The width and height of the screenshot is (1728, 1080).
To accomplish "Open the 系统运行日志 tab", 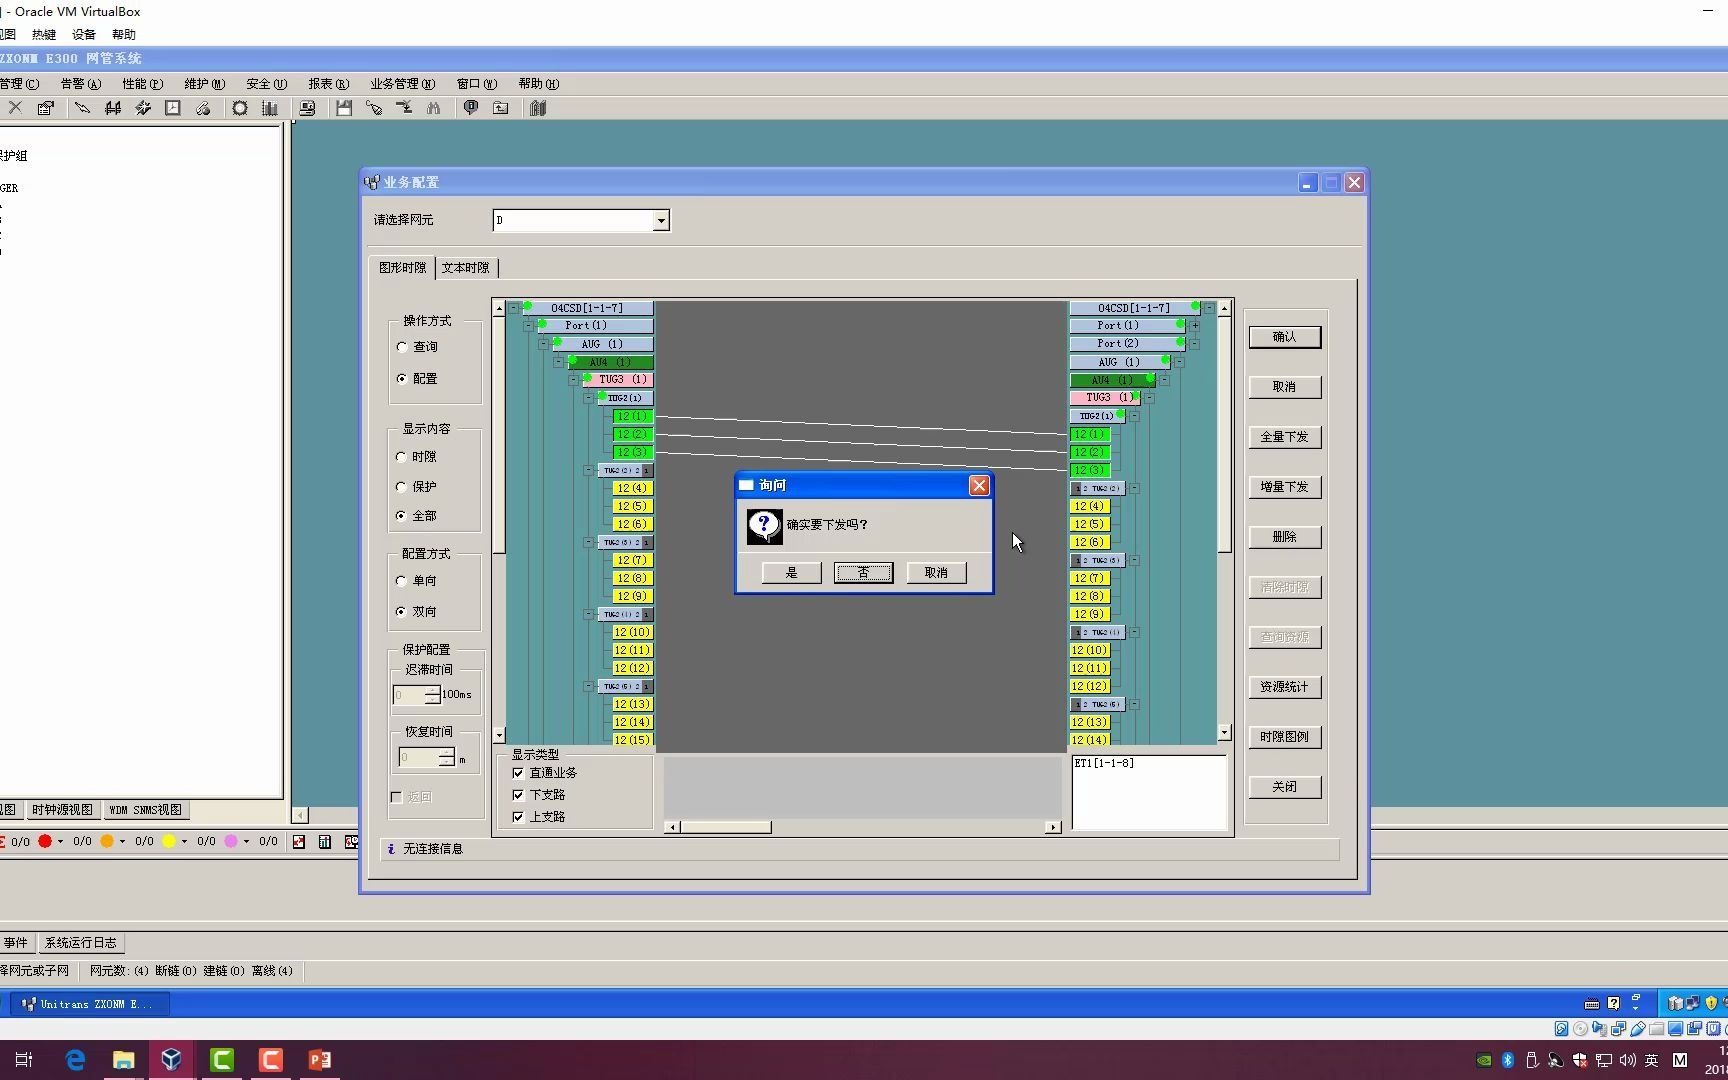I will click(x=81, y=943).
